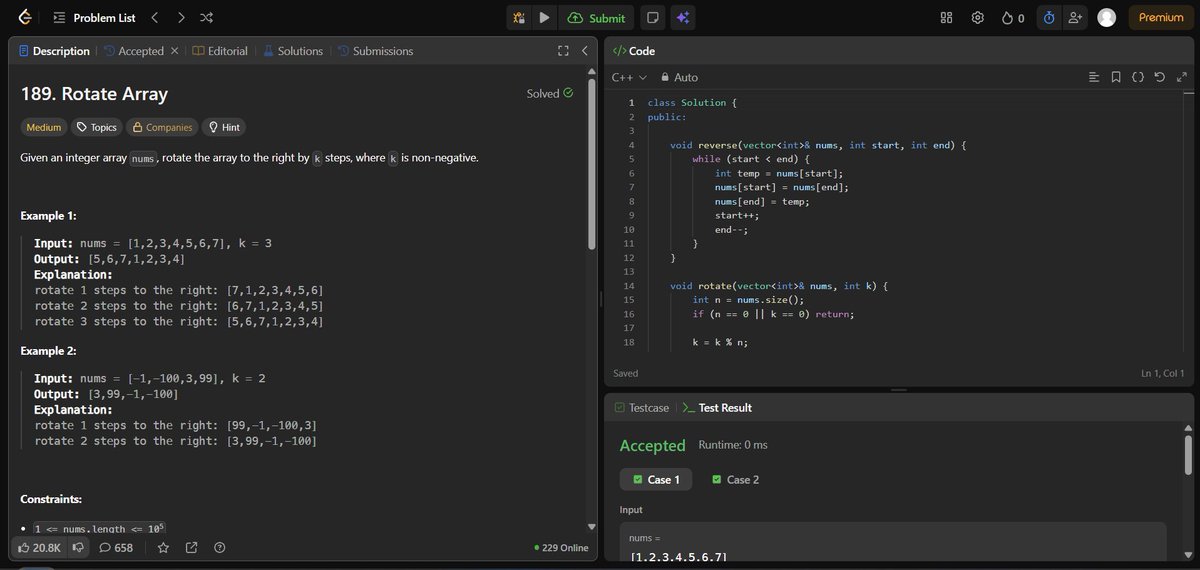1200x570 pixels.
Task: Expand the code editor to fullscreen
Action: [1183, 77]
